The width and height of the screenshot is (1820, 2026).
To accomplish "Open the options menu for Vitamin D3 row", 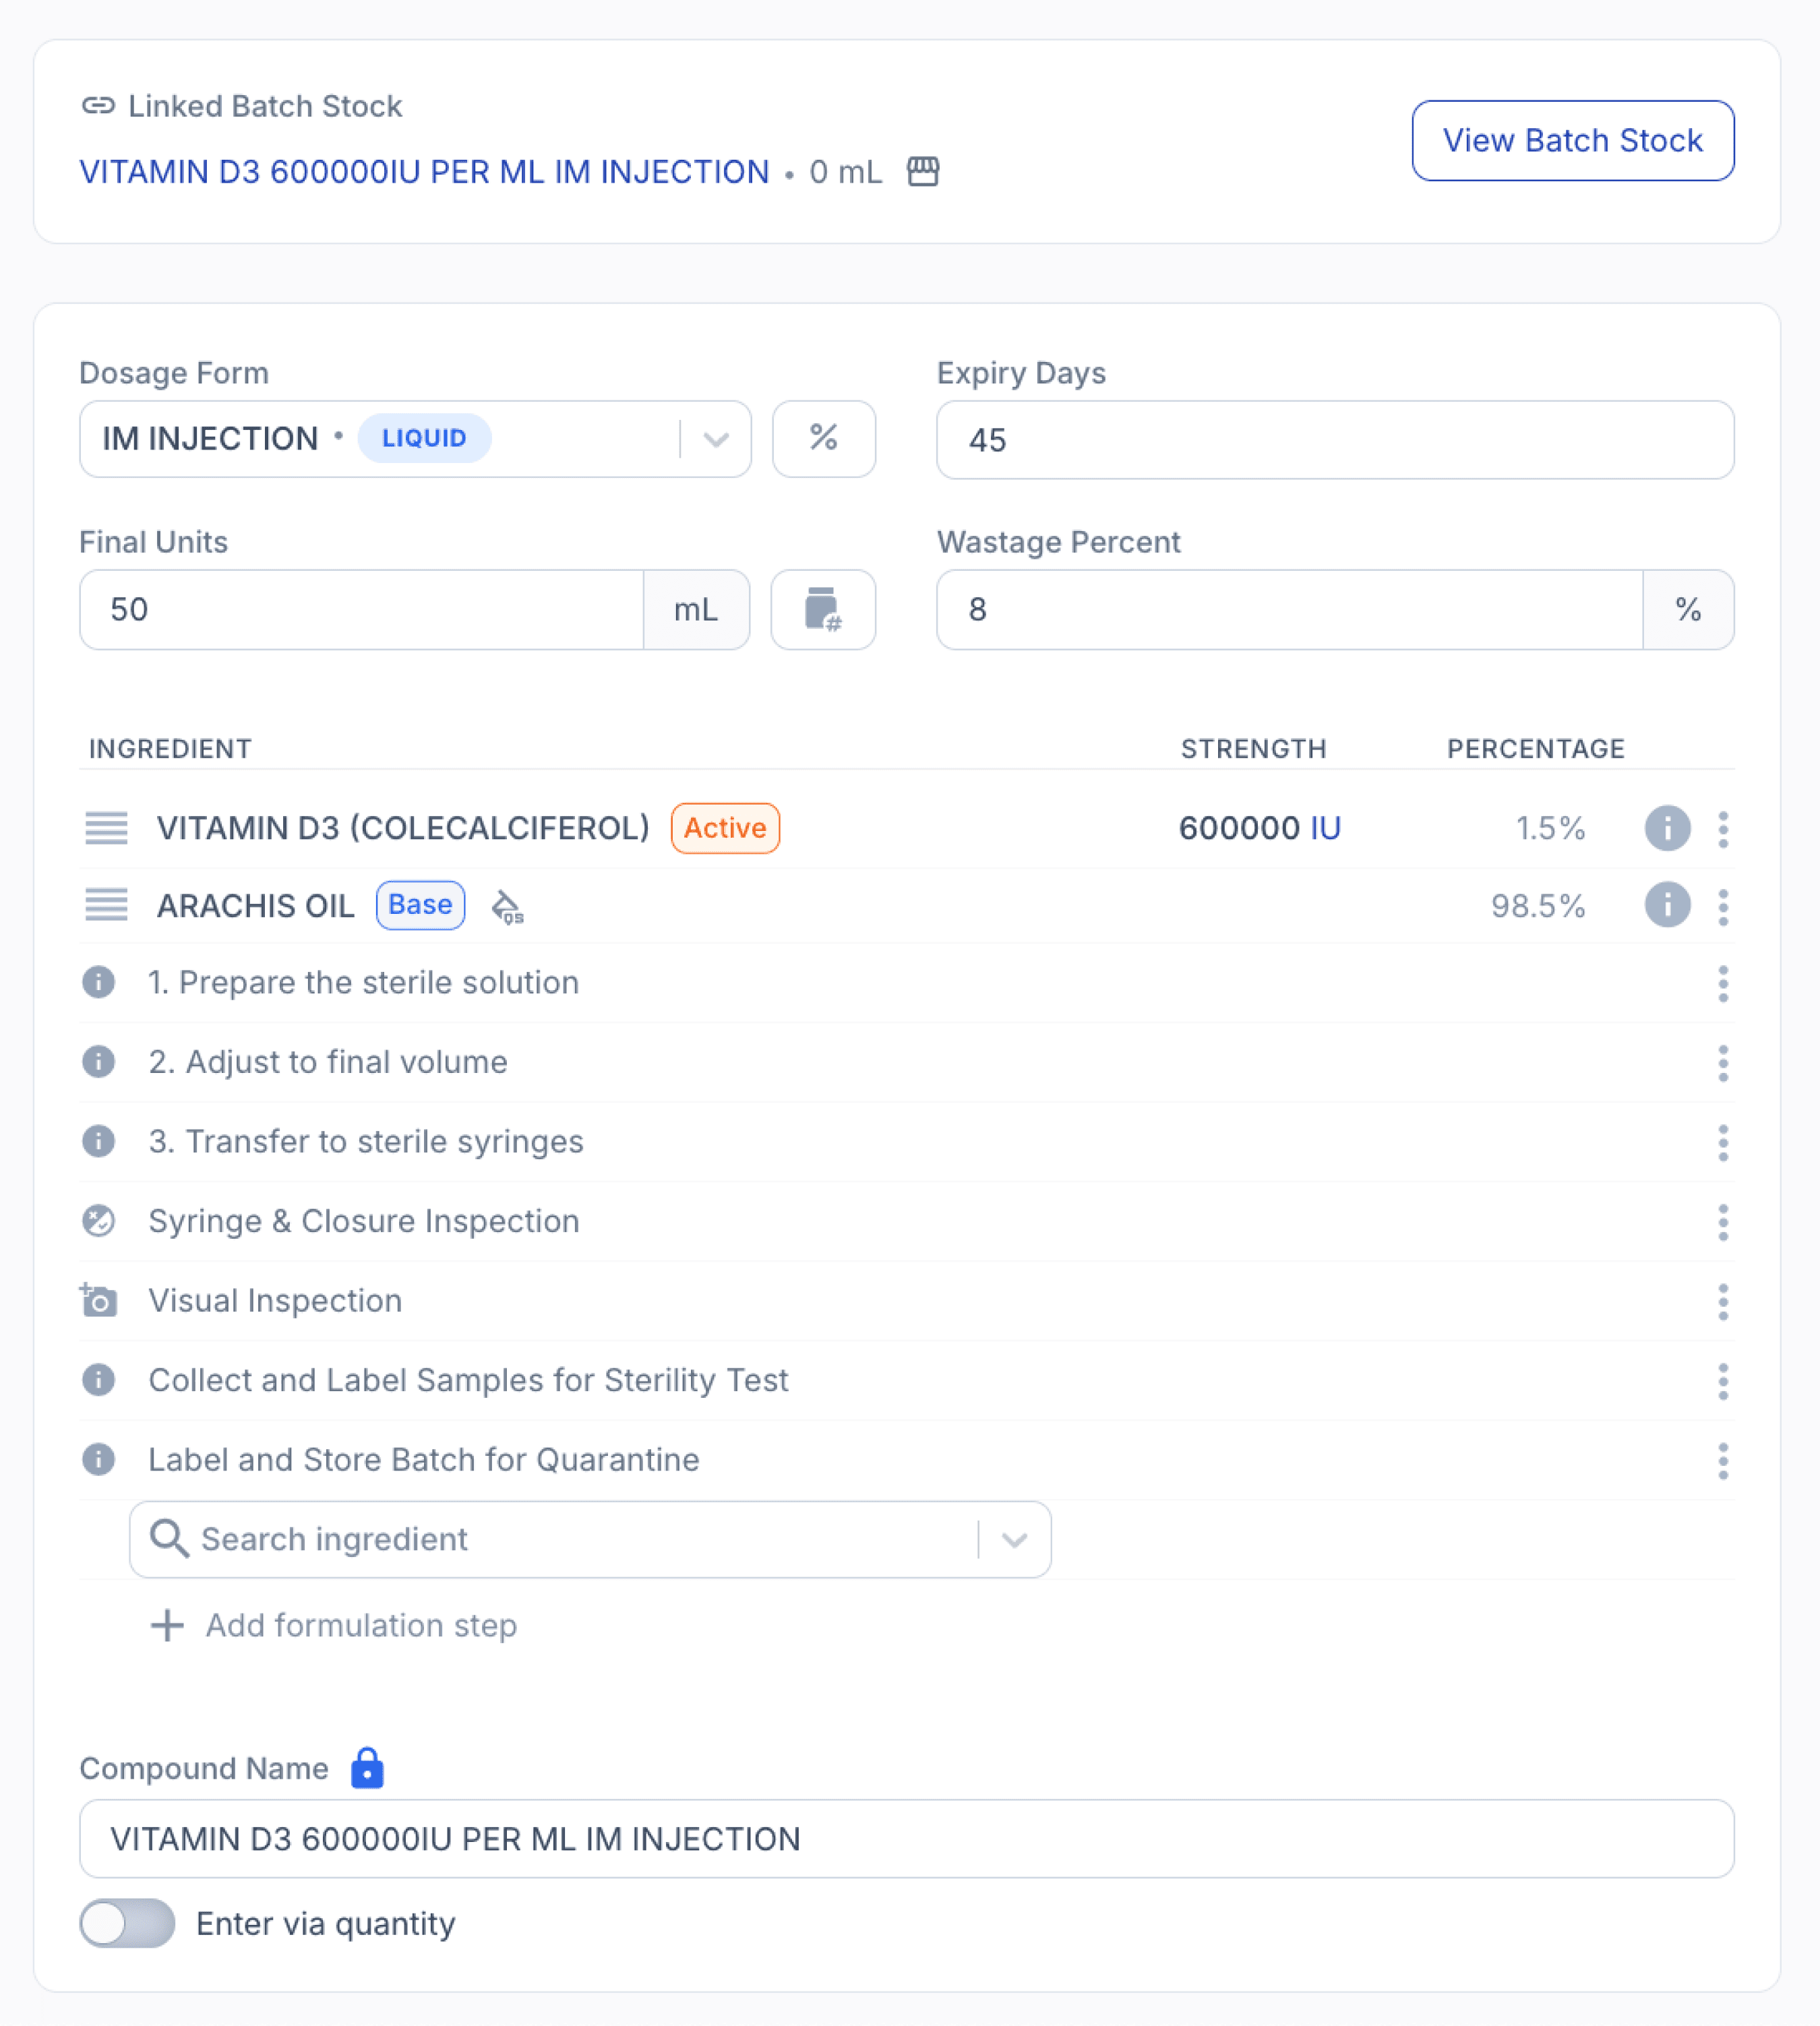I will 1722,829.
